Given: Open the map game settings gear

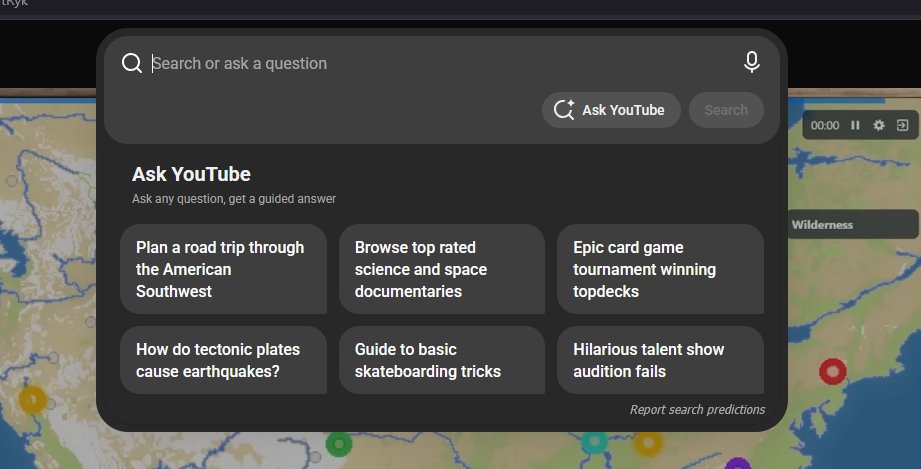Looking at the screenshot, I should pos(879,125).
